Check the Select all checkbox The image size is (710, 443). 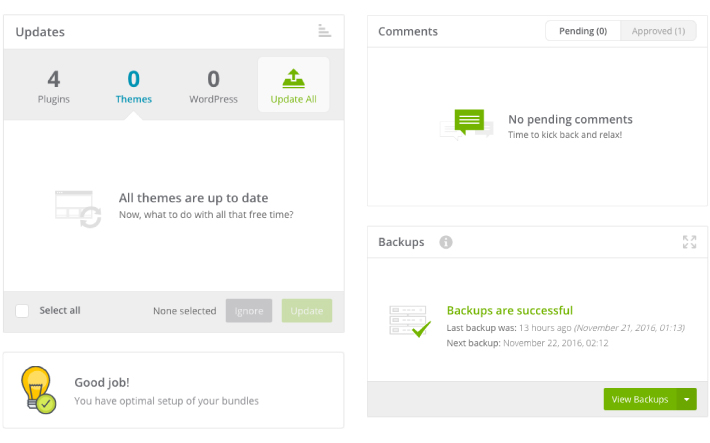pyautogui.click(x=22, y=311)
